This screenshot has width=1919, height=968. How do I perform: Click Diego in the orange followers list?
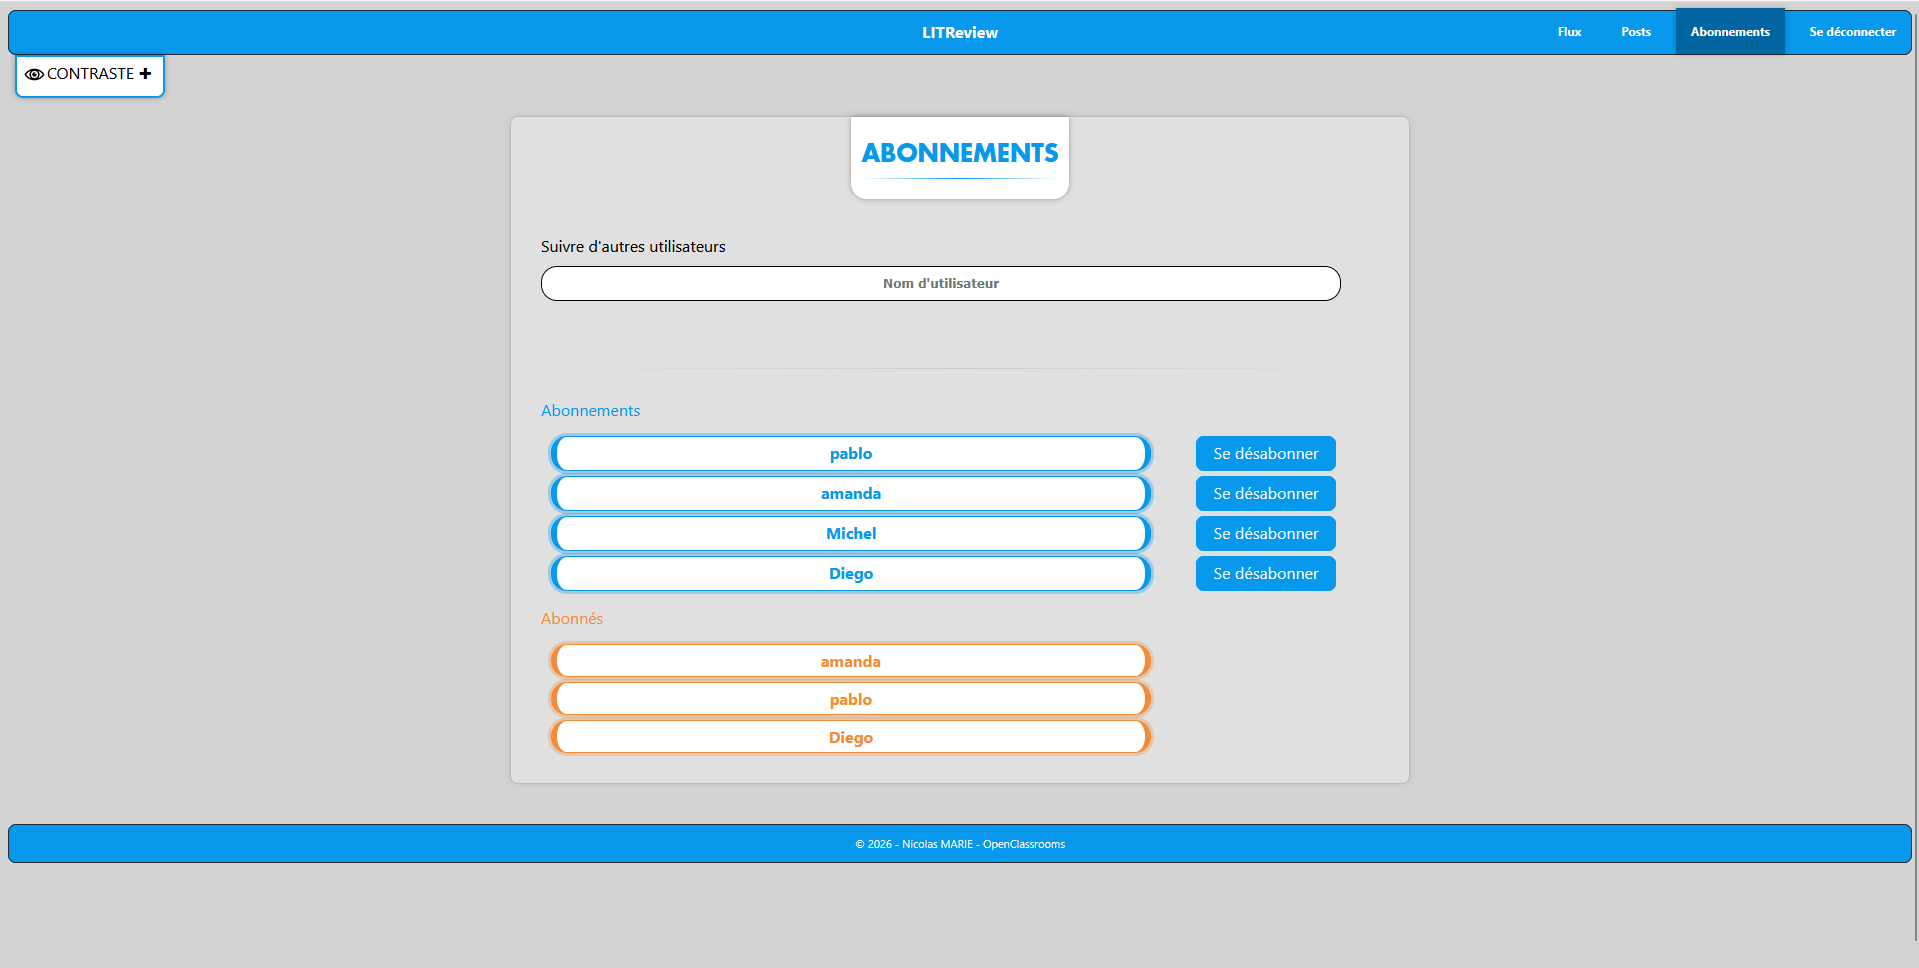[850, 738]
